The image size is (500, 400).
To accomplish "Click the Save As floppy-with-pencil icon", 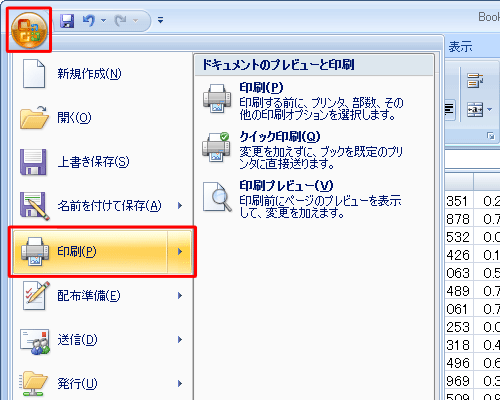I will (34, 206).
